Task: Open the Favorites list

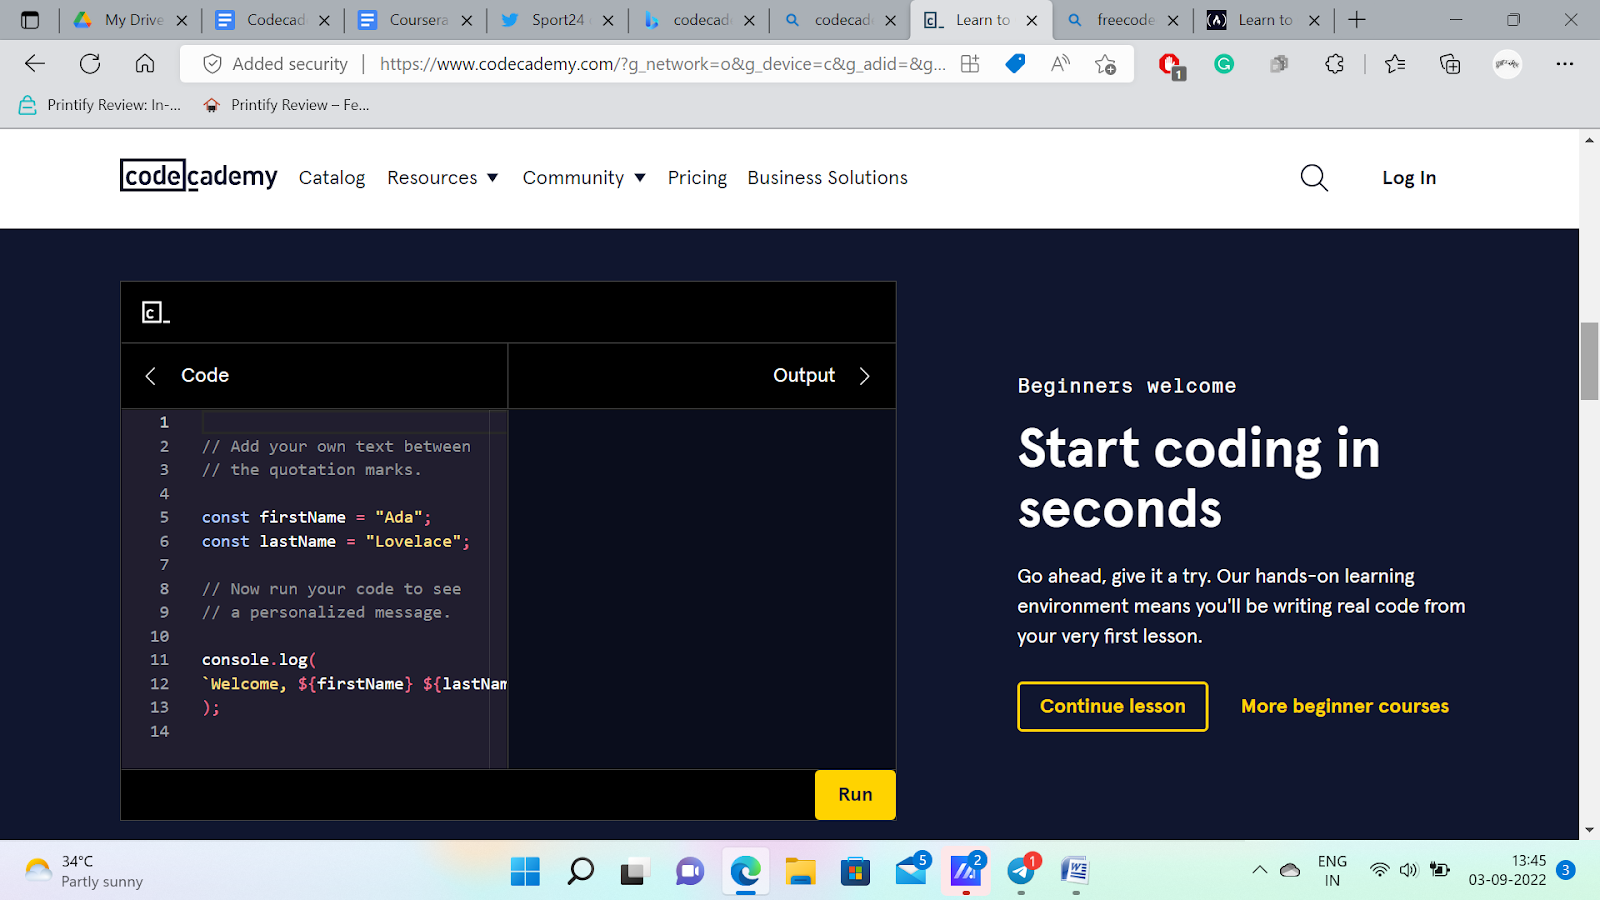Action: [1395, 64]
